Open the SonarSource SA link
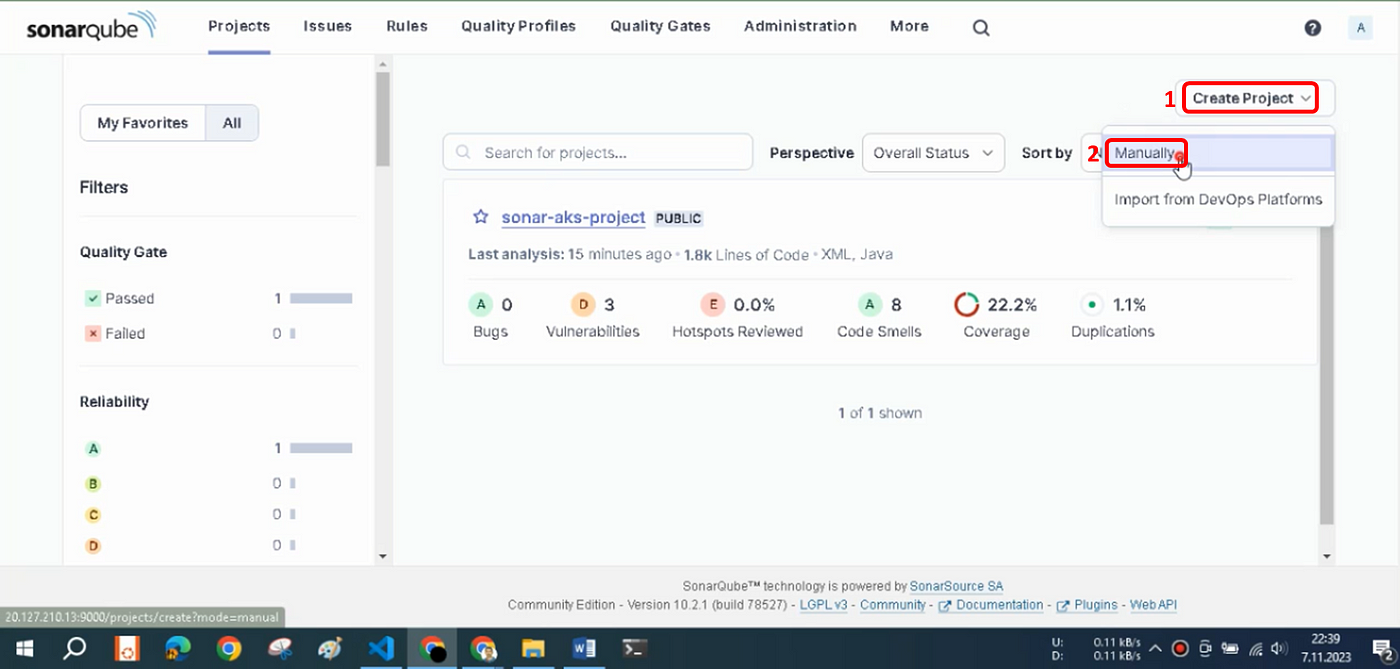Viewport: 1400px width, 669px height. coord(957,587)
